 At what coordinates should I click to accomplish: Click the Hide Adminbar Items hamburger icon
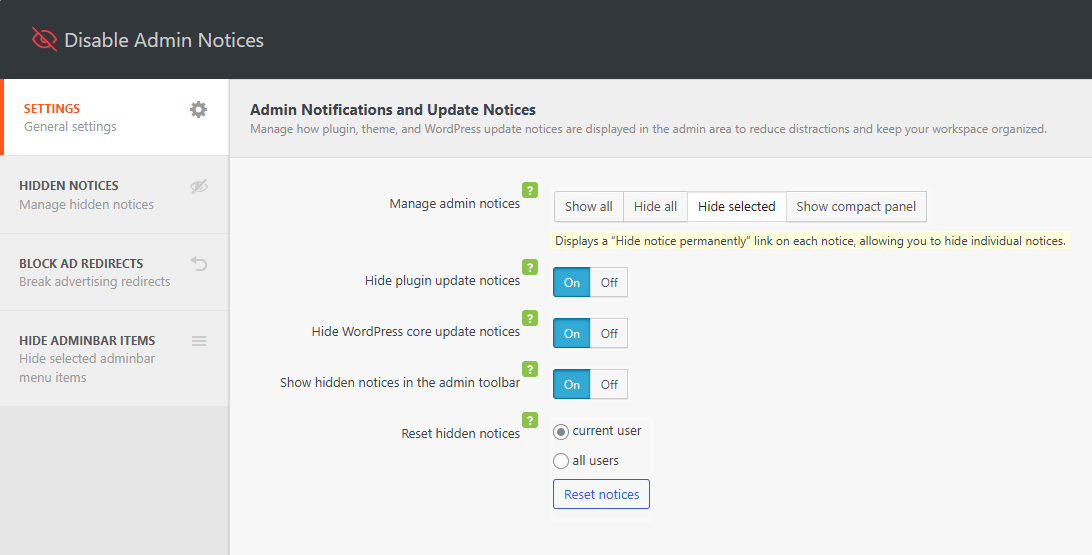pos(199,341)
